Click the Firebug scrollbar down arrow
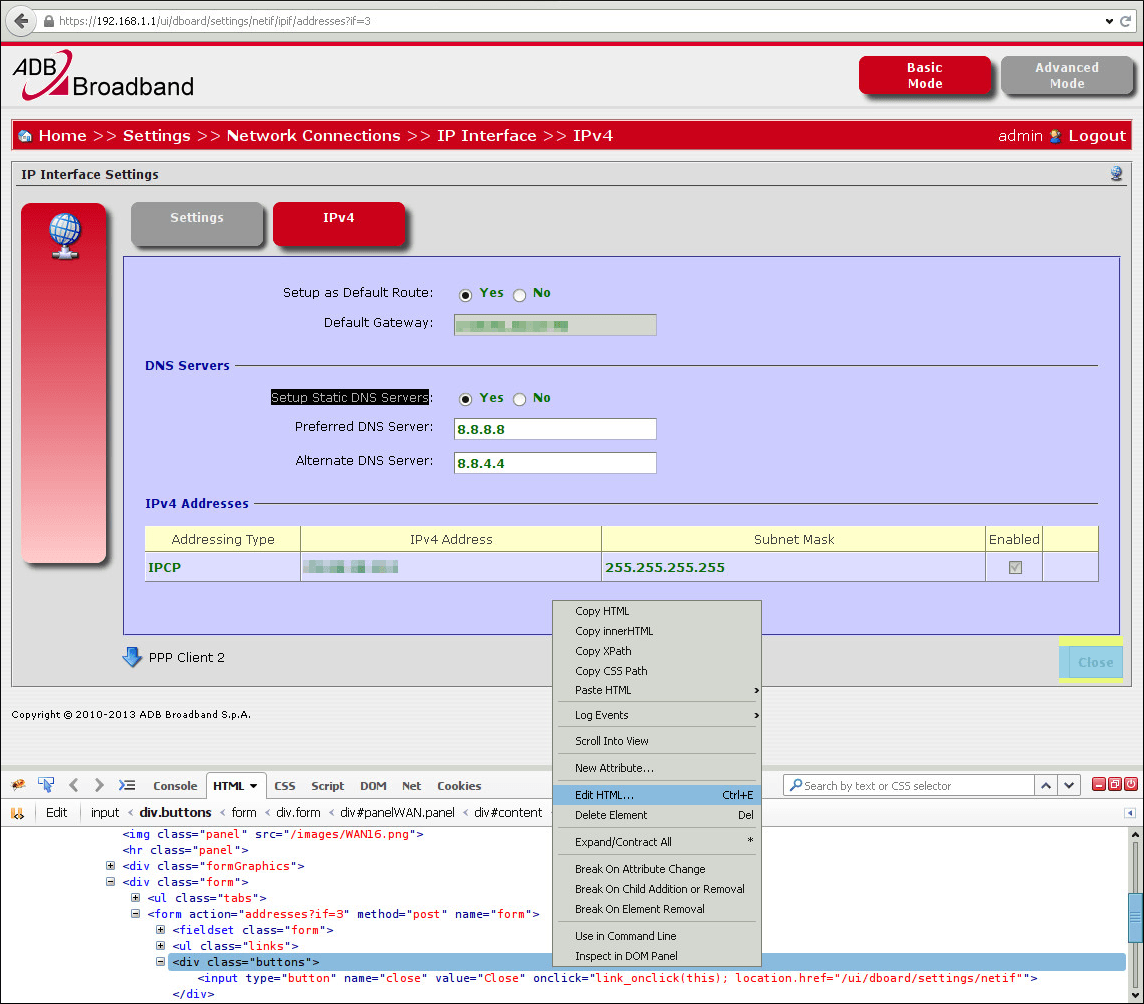This screenshot has height=1004, width=1144. point(1135,995)
